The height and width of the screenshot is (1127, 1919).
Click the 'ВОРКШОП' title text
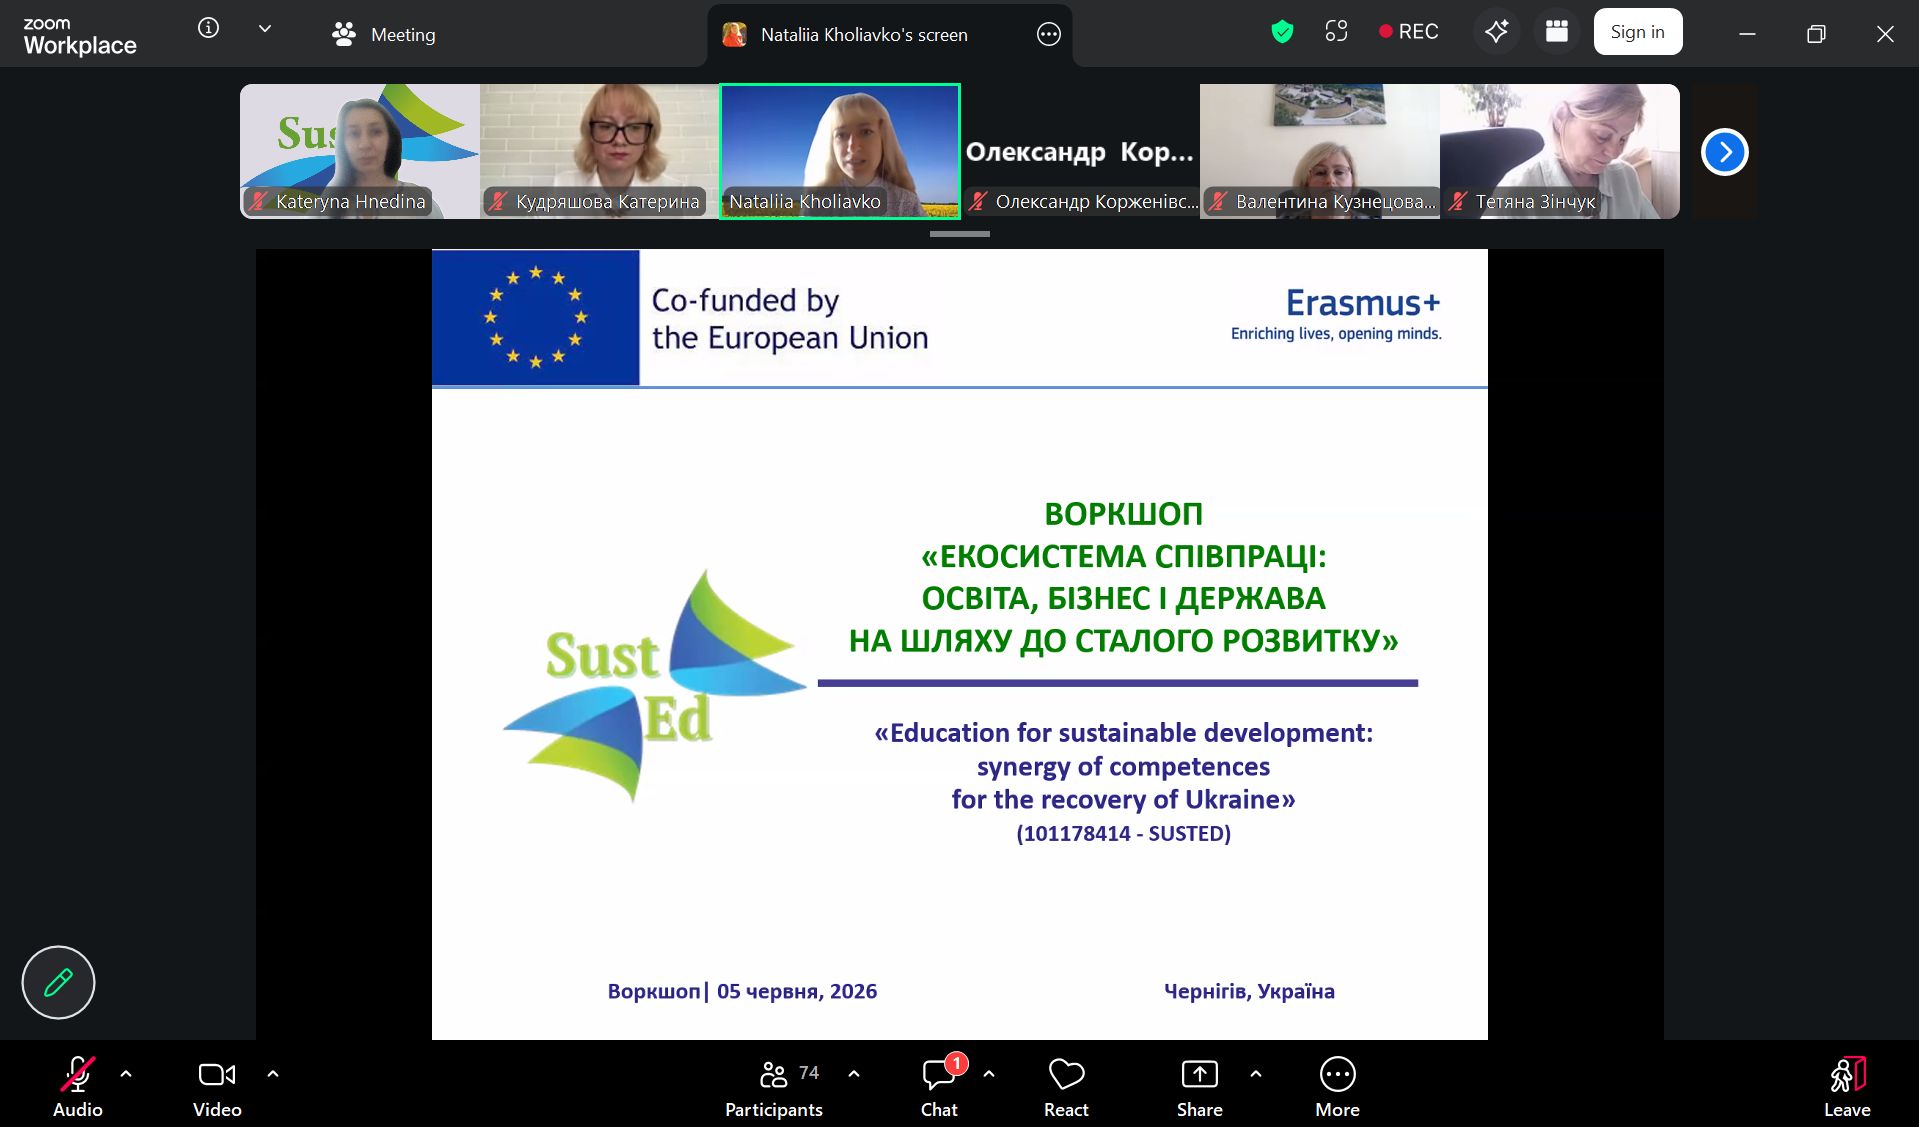(1123, 513)
